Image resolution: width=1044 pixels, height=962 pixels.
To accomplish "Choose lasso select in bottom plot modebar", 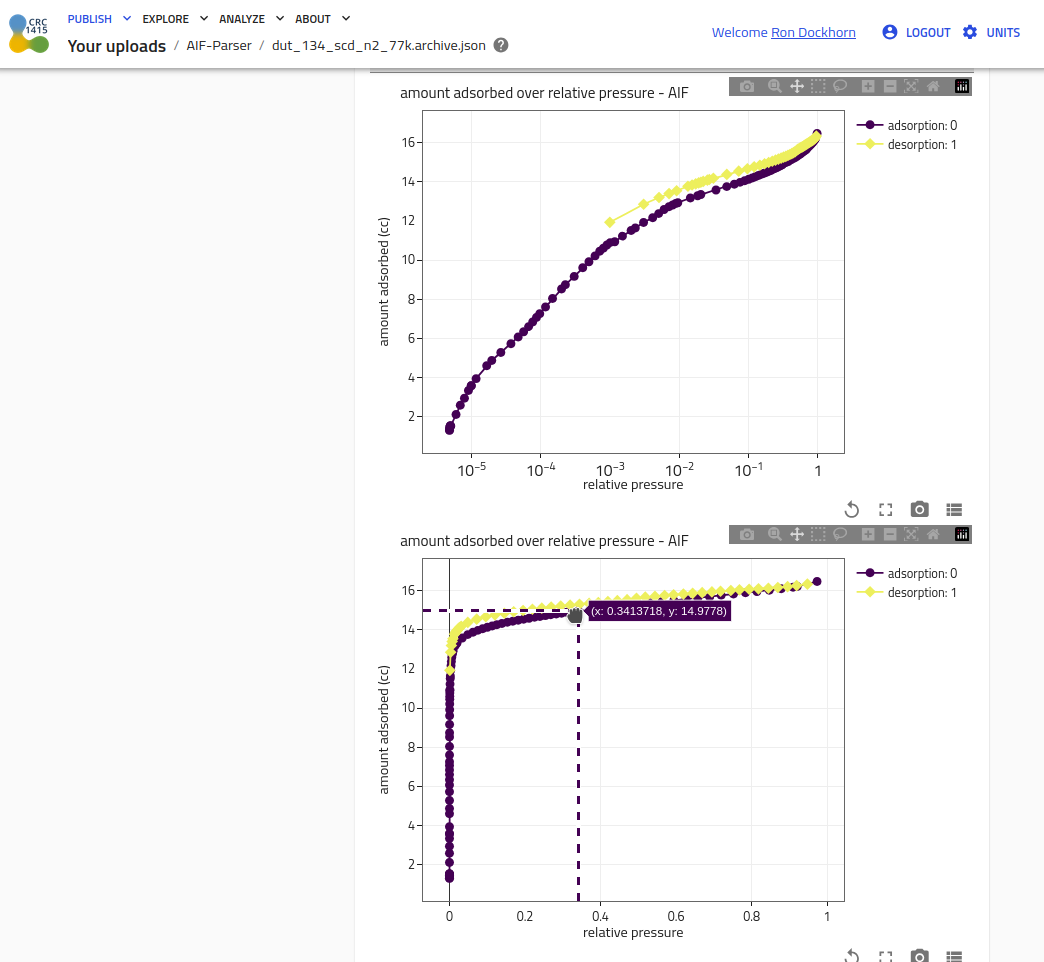I will click(x=840, y=535).
